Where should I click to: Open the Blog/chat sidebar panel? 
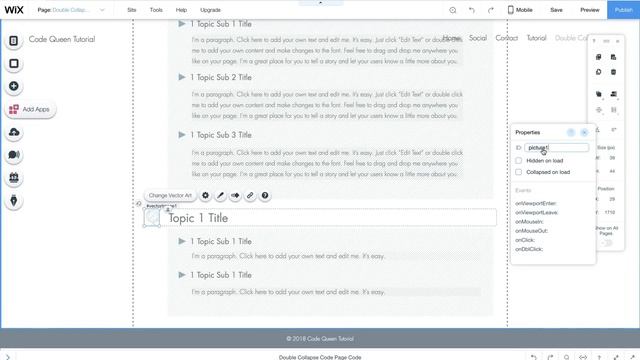13,155
